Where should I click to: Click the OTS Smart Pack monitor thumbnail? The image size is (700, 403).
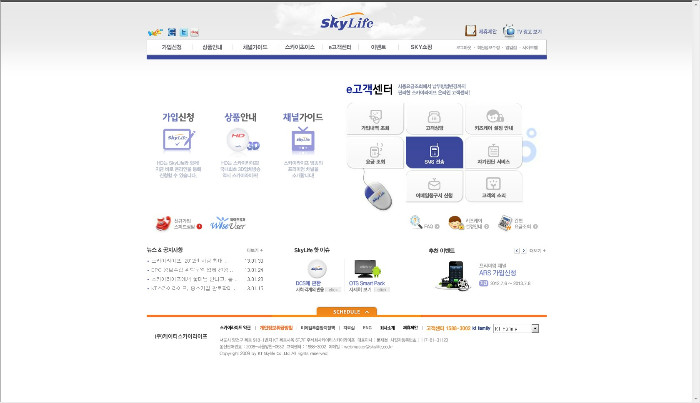pyautogui.click(x=367, y=269)
